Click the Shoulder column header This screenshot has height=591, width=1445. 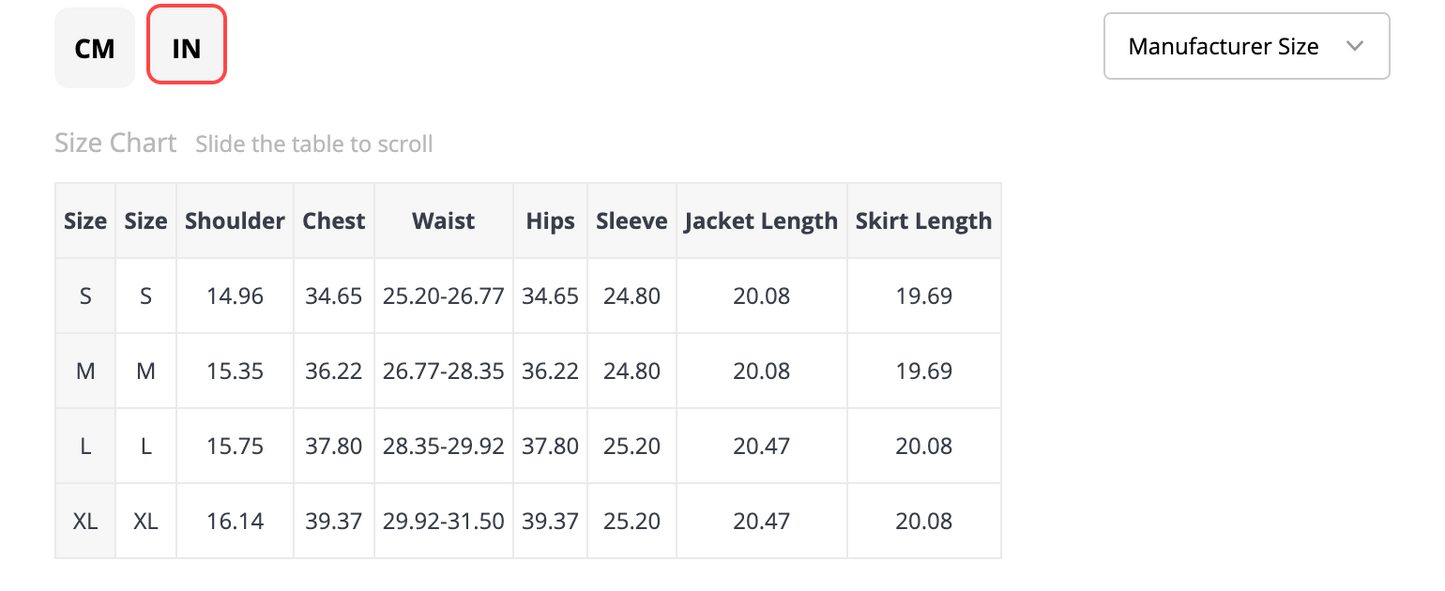coord(235,221)
